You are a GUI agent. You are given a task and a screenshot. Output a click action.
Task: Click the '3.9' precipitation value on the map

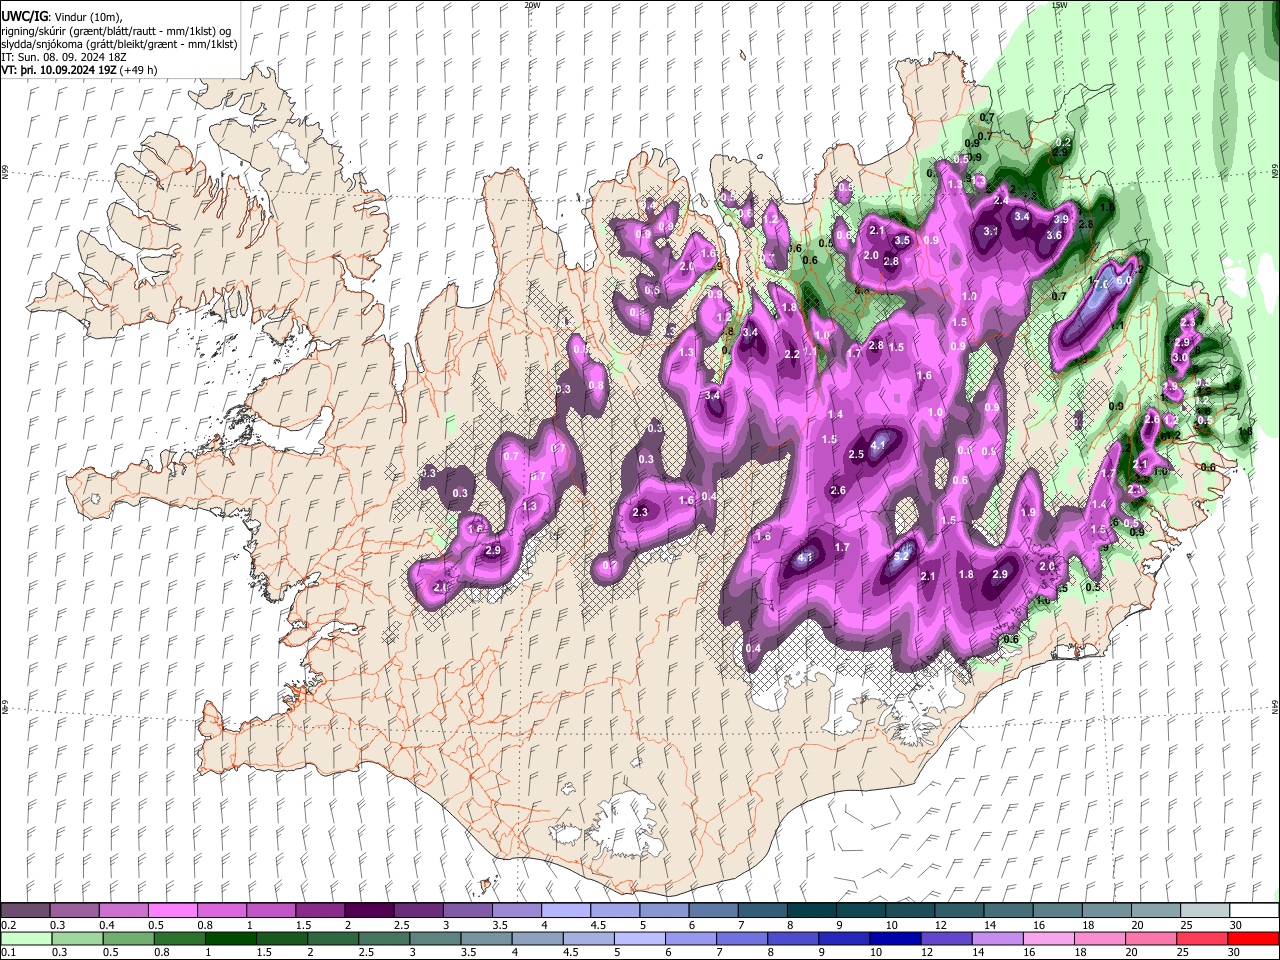point(1061,219)
